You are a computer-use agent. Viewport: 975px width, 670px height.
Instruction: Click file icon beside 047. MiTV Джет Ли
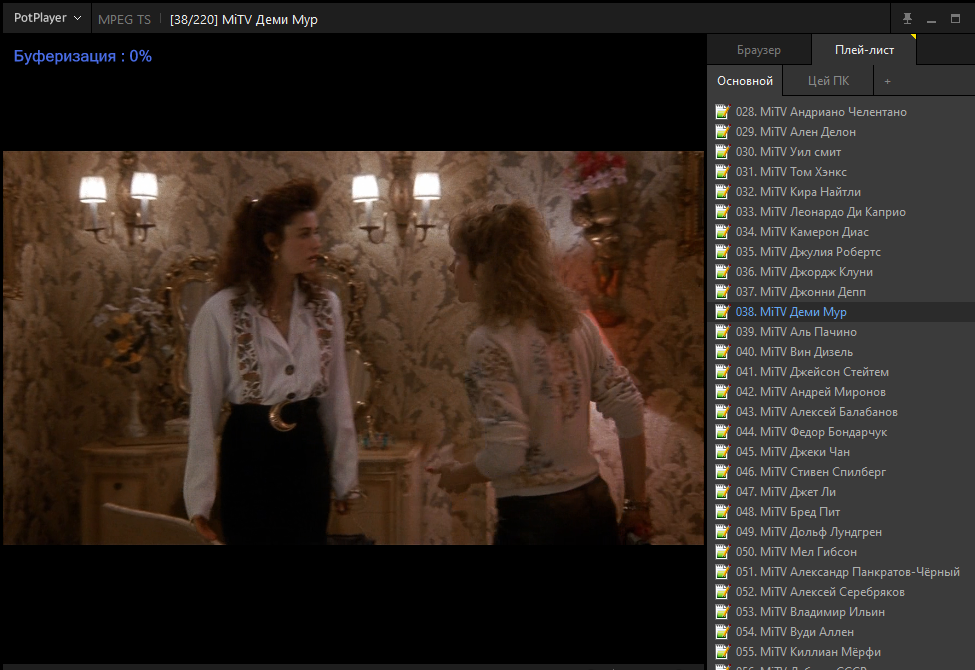(x=723, y=492)
